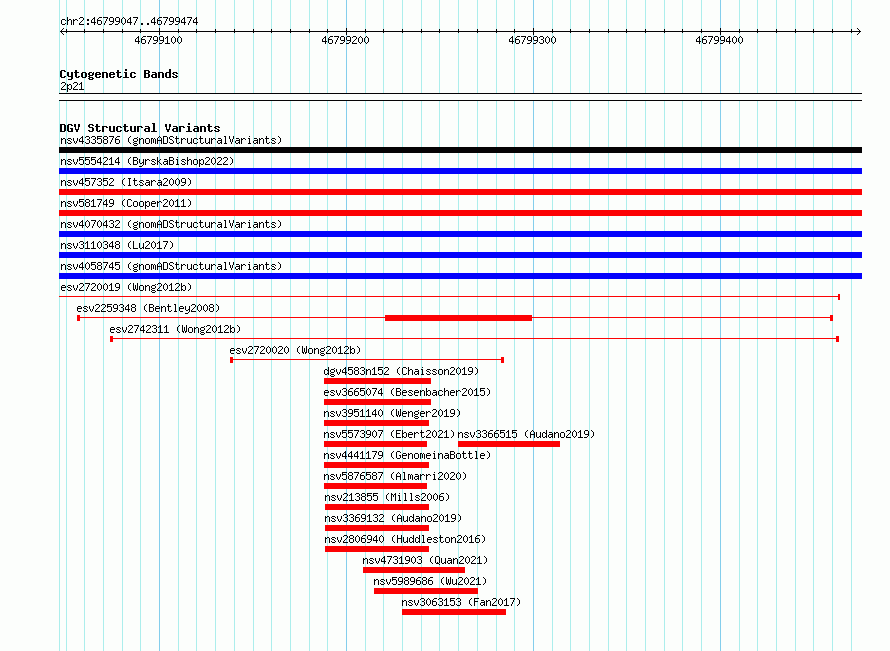
Task: Select nsv3369132 Audano2019 label
Action: pos(393,518)
